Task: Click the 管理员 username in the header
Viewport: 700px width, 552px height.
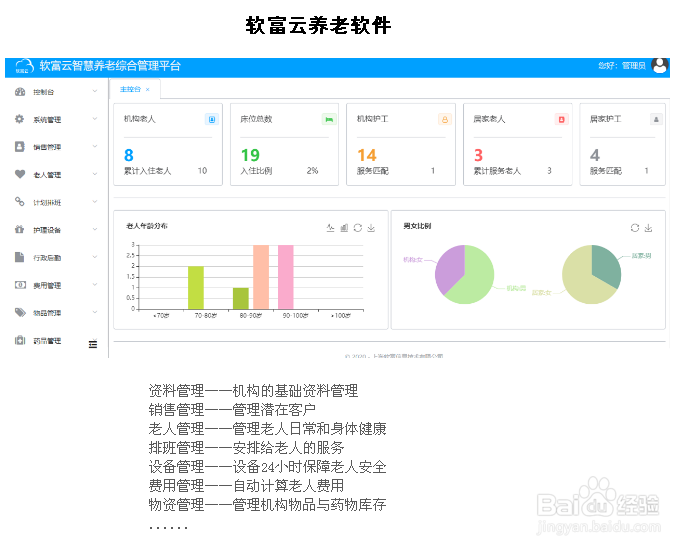Action: point(634,66)
